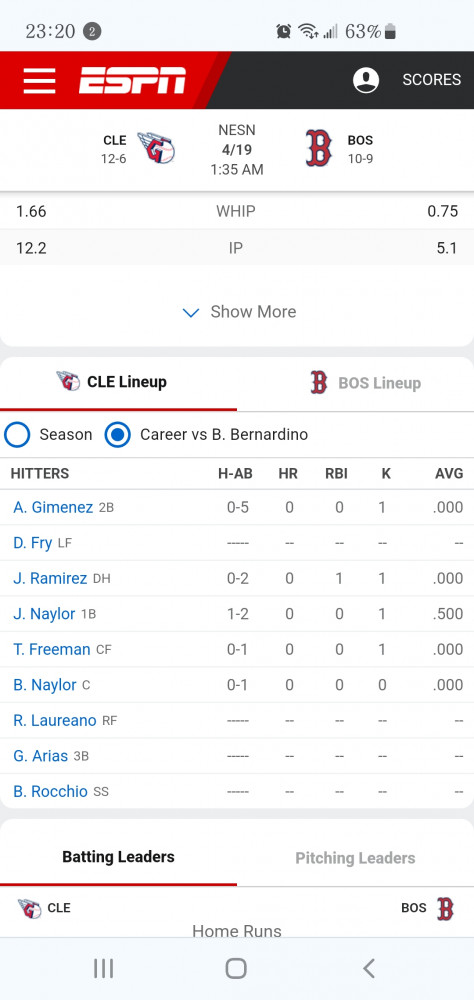Open the ESPN hamburger menu
Viewport: 474px width, 1000px height.
point(40,80)
